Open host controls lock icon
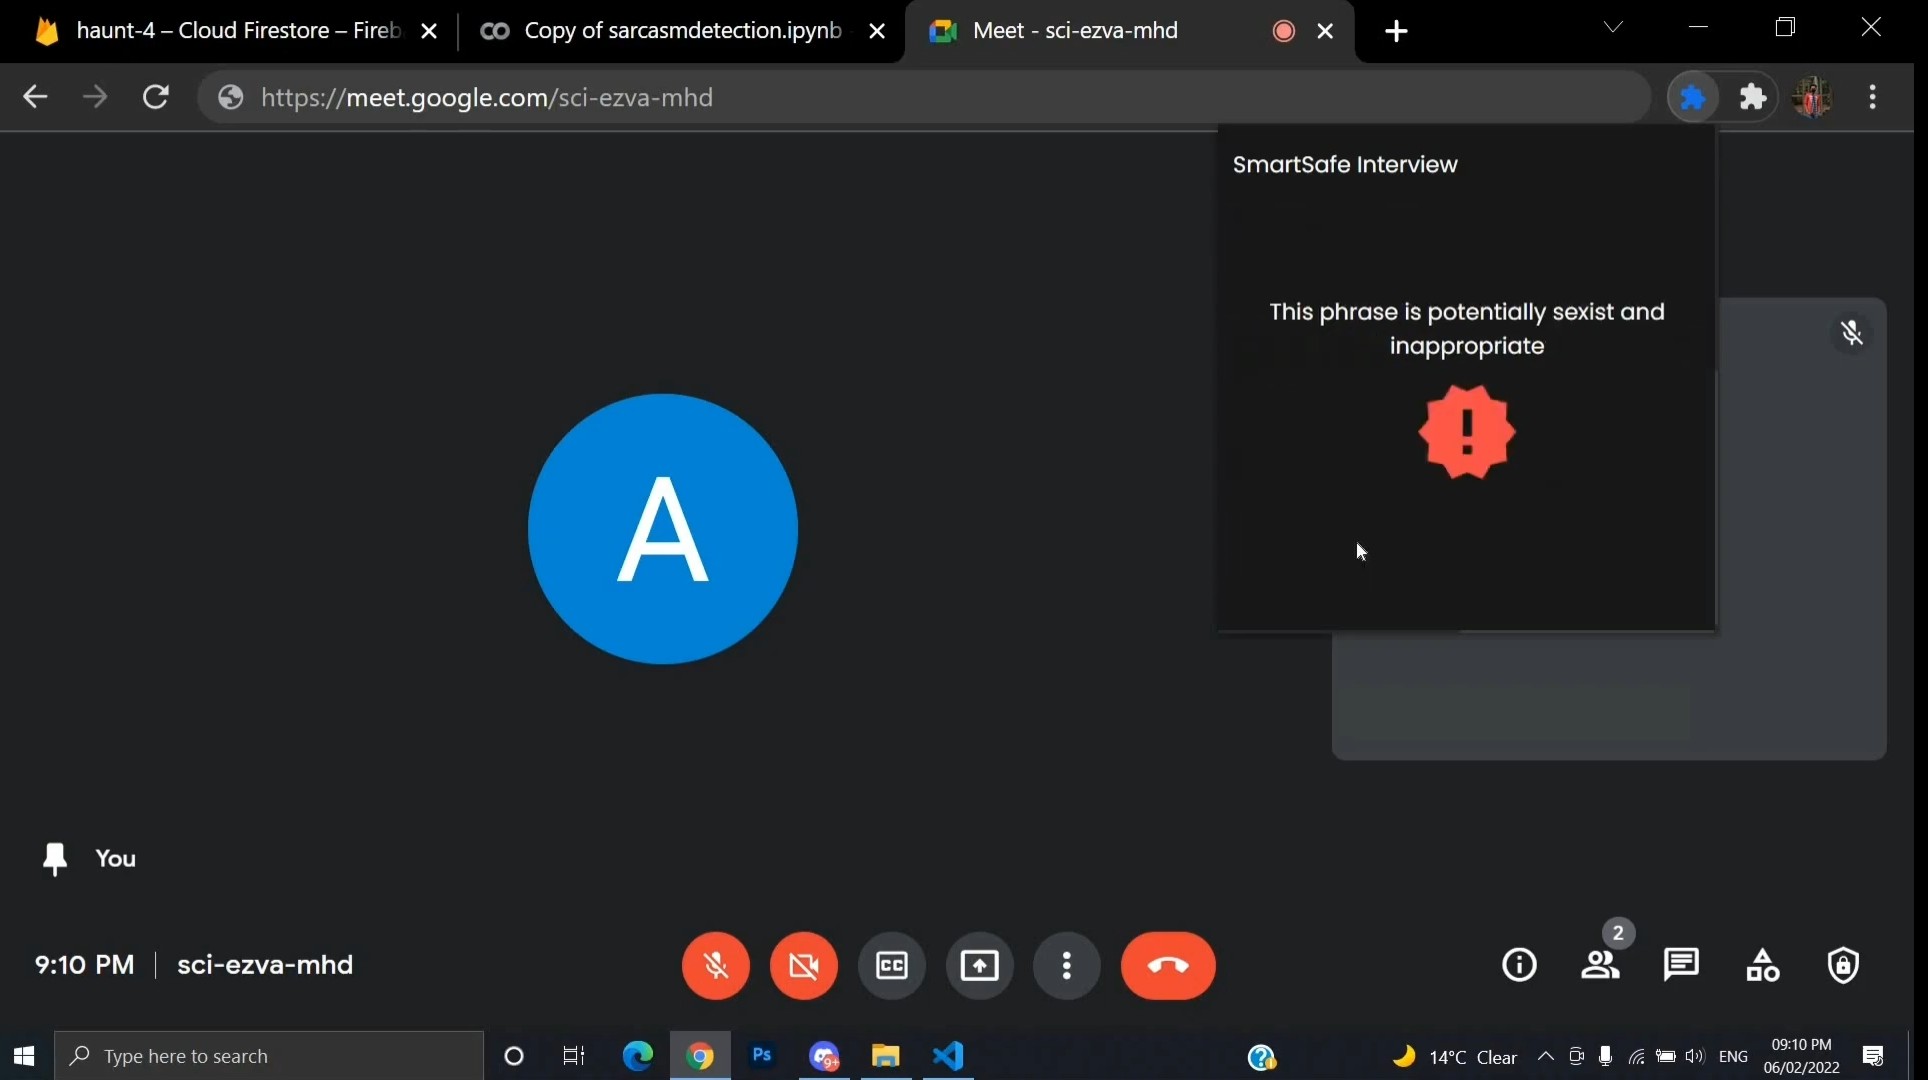This screenshot has height=1080, width=1928. pos(1843,965)
